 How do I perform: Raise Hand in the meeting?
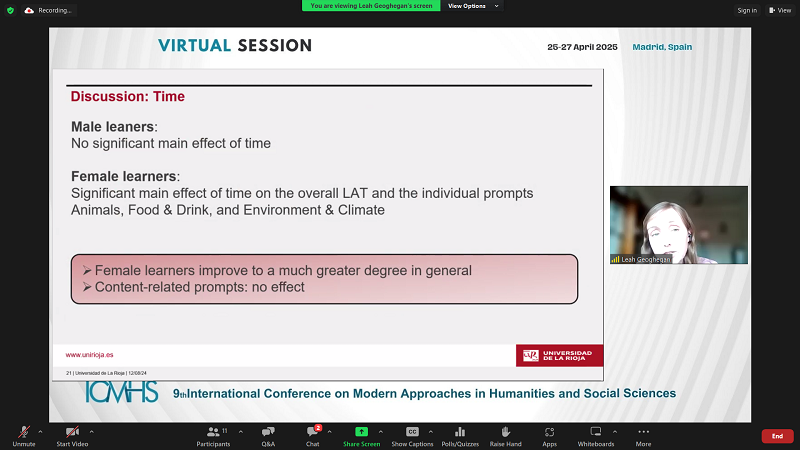pyautogui.click(x=506, y=435)
